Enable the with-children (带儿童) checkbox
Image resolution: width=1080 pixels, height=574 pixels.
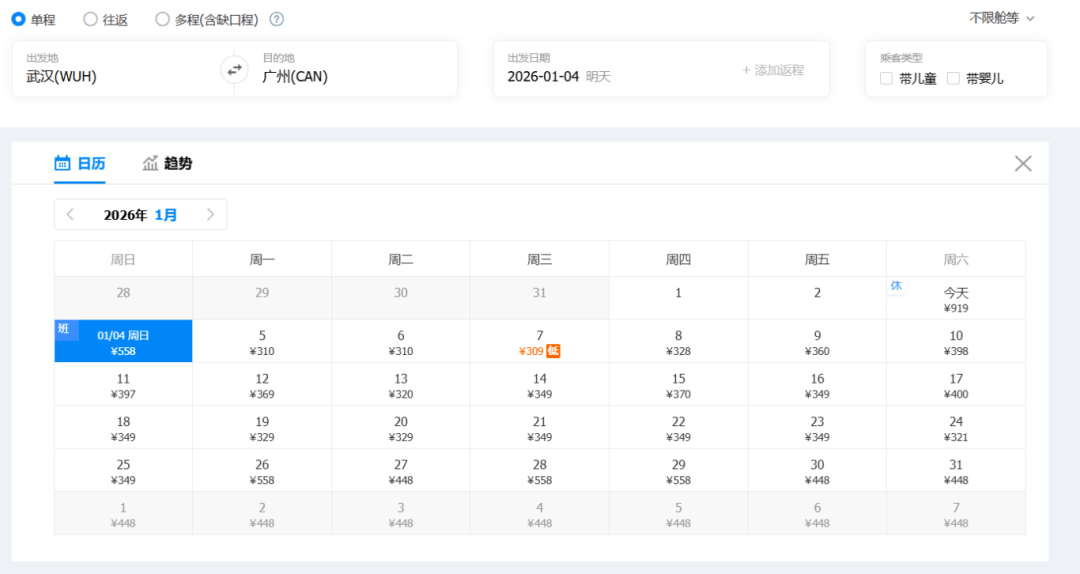(x=886, y=78)
